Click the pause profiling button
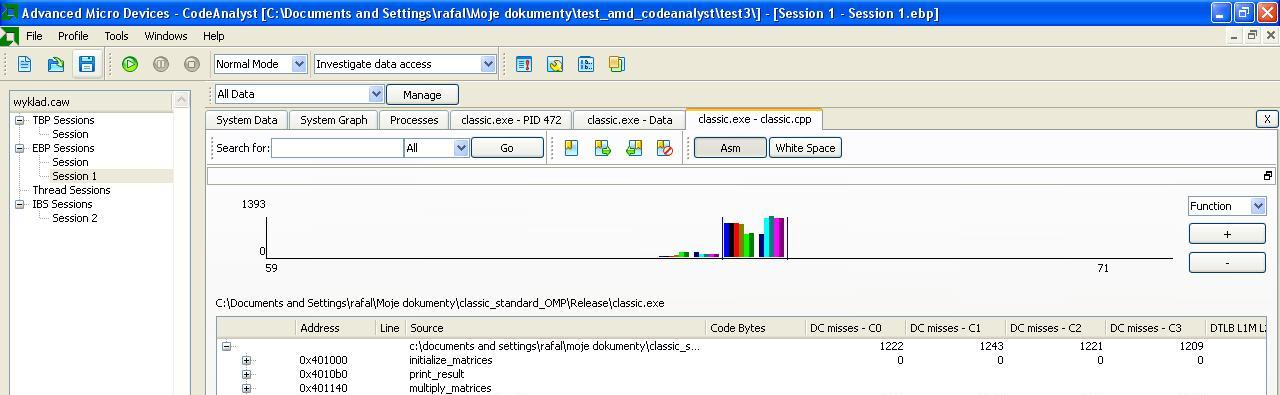Viewport: 1280px width, 395px height. [161, 64]
